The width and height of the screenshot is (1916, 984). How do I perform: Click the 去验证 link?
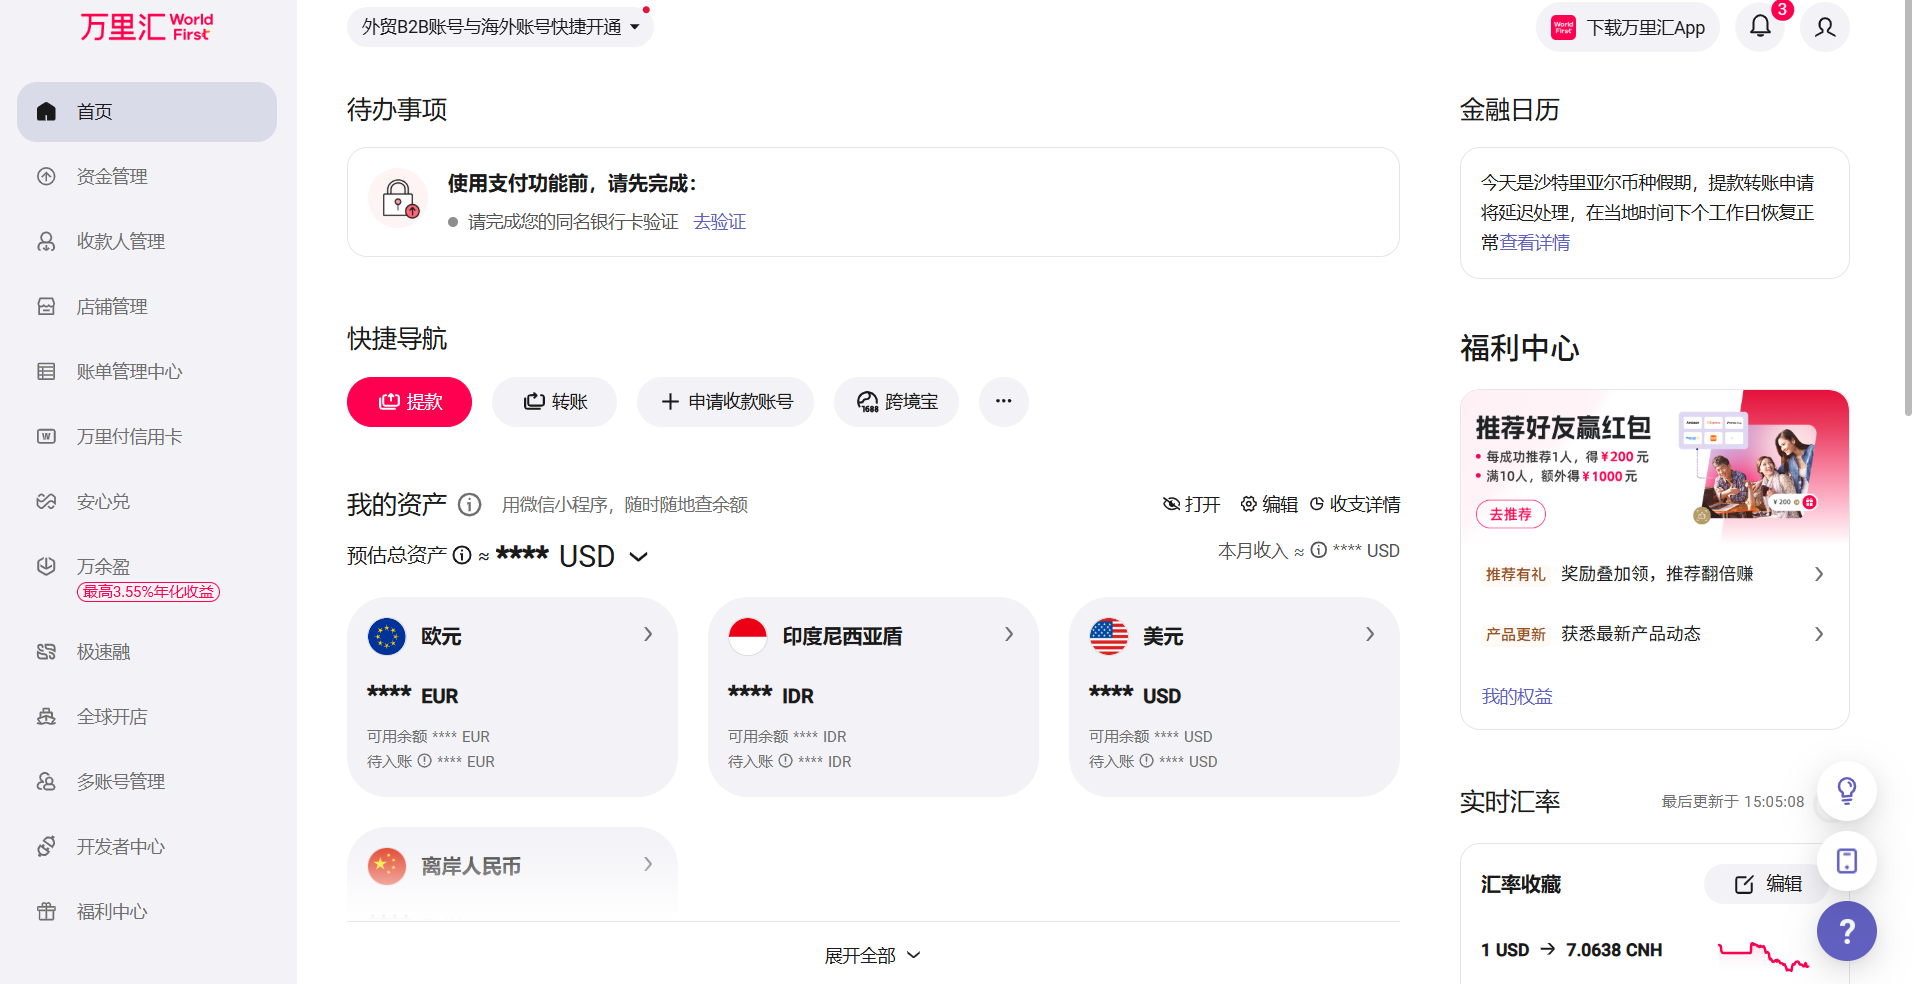coord(720,222)
